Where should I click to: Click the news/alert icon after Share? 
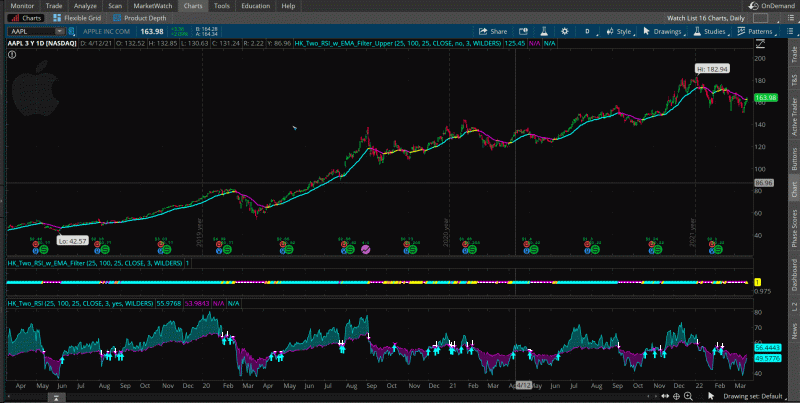tap(523, 31)
